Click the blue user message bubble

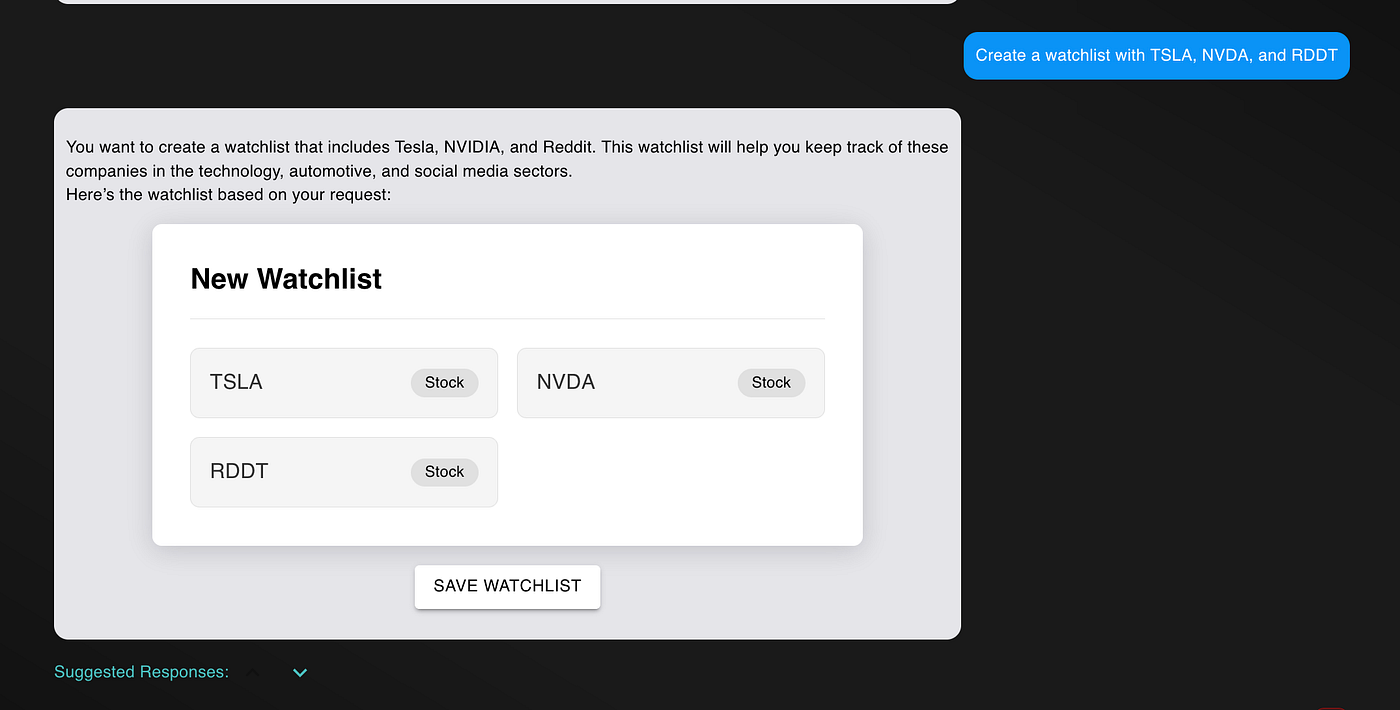[x=1156, y=55]
